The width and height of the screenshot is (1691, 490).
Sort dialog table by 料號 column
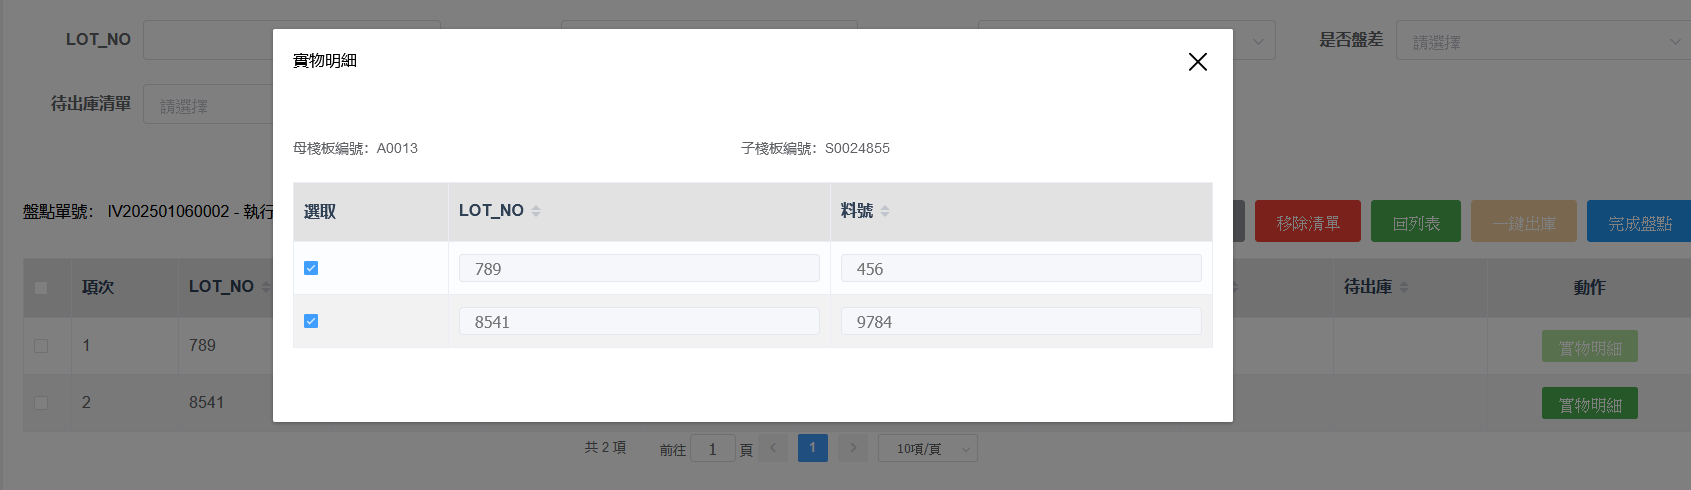885,211
